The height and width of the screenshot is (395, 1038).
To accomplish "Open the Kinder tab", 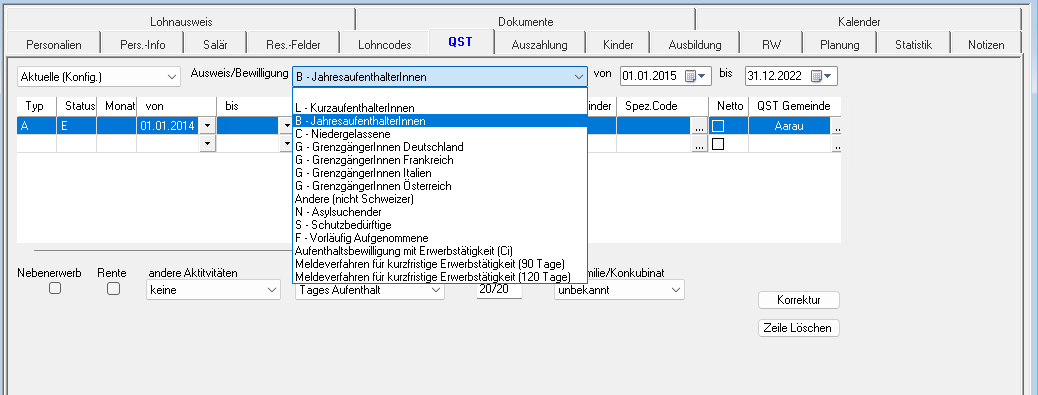I will (618, 45).
